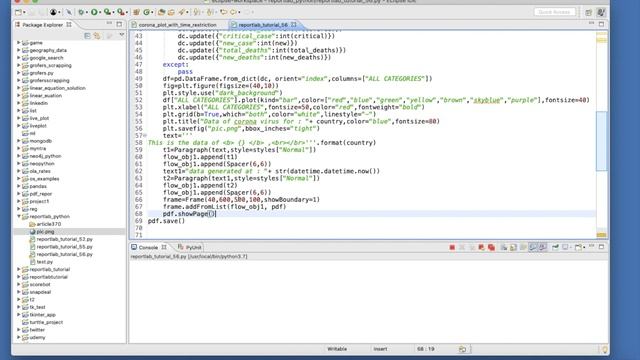This screenshot has width=640, height=360.
Task: Open dropdown arrow beside Open Console icon
Action: (x=584, y=248)
